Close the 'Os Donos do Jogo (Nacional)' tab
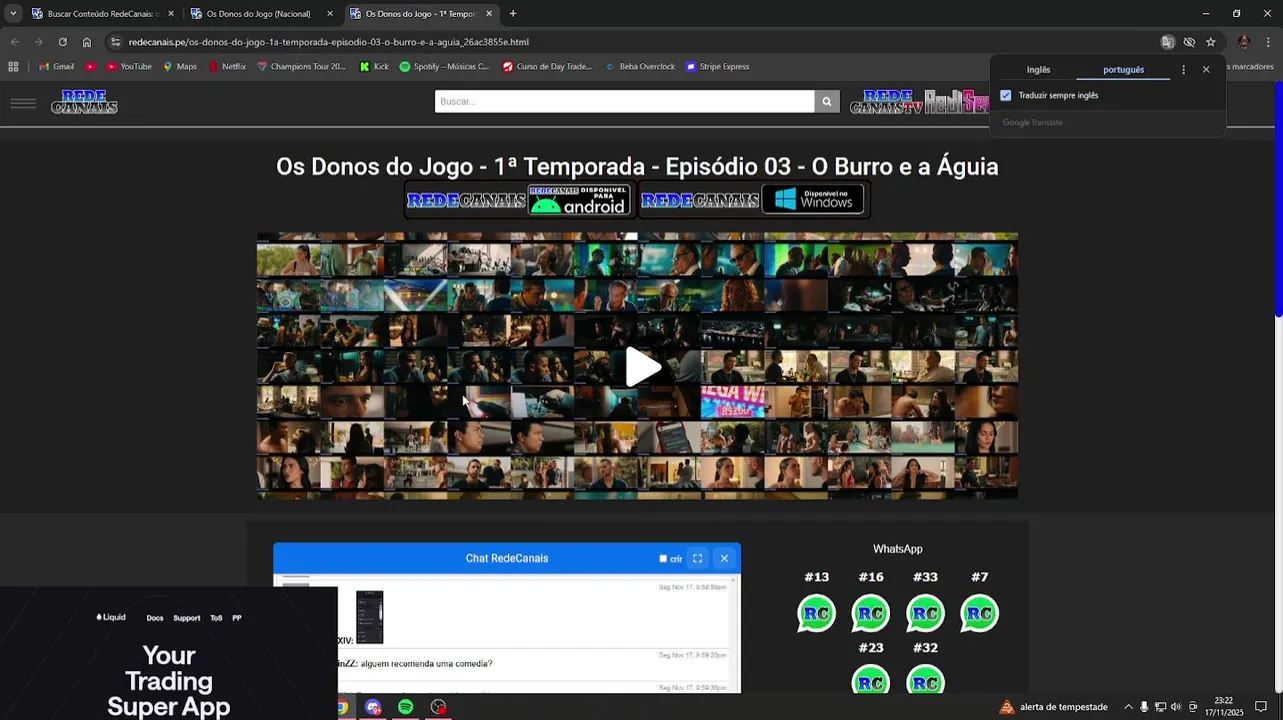 point(330,14)
